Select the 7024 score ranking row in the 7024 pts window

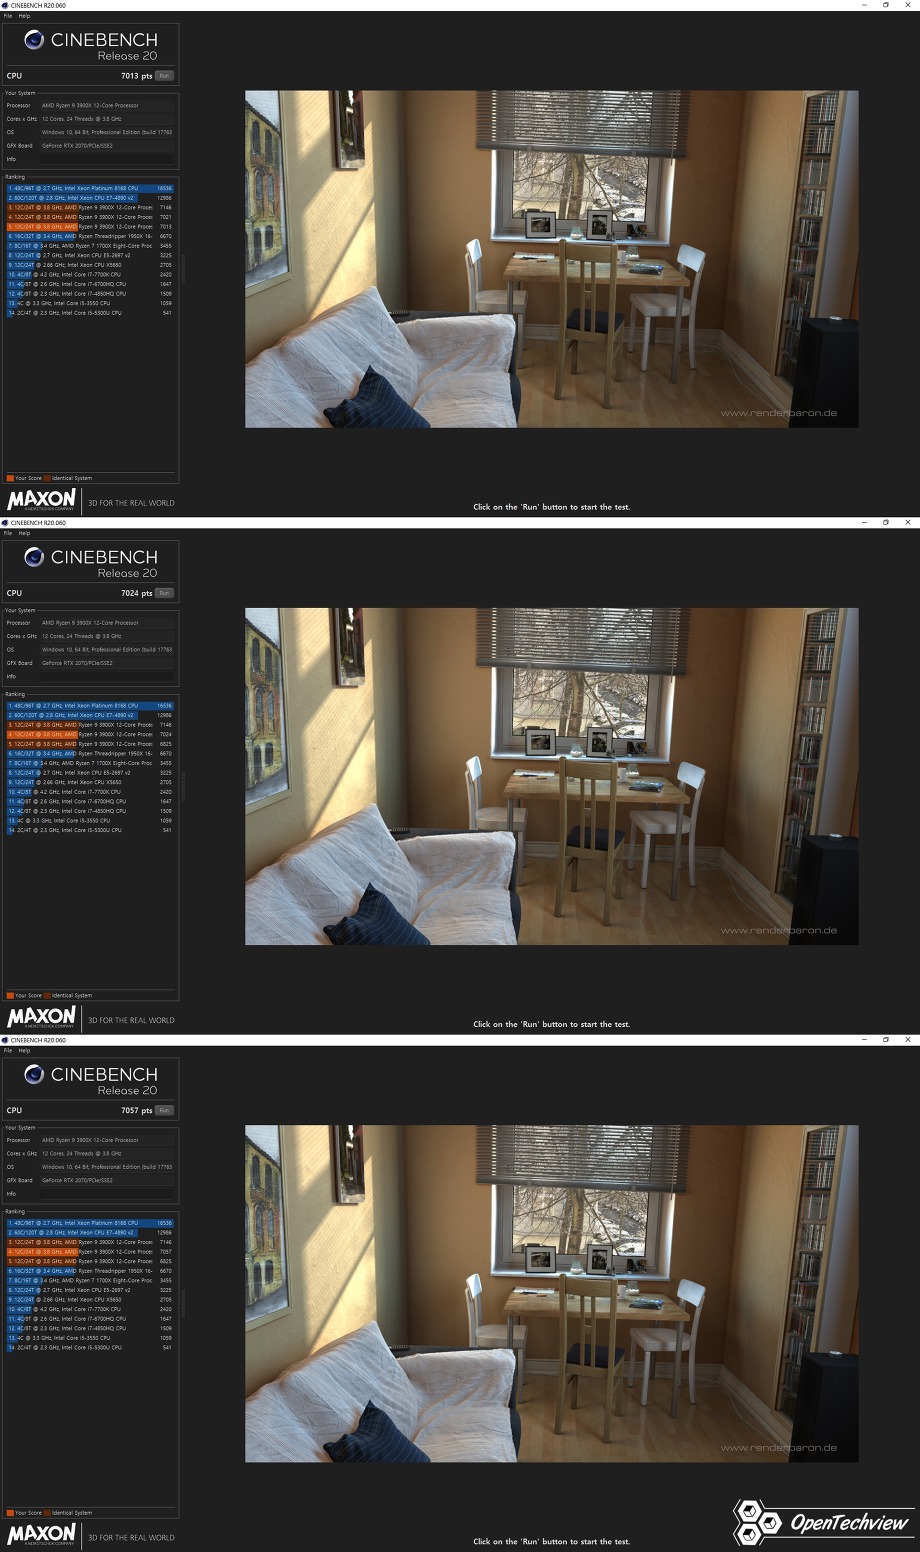point(90,734)
